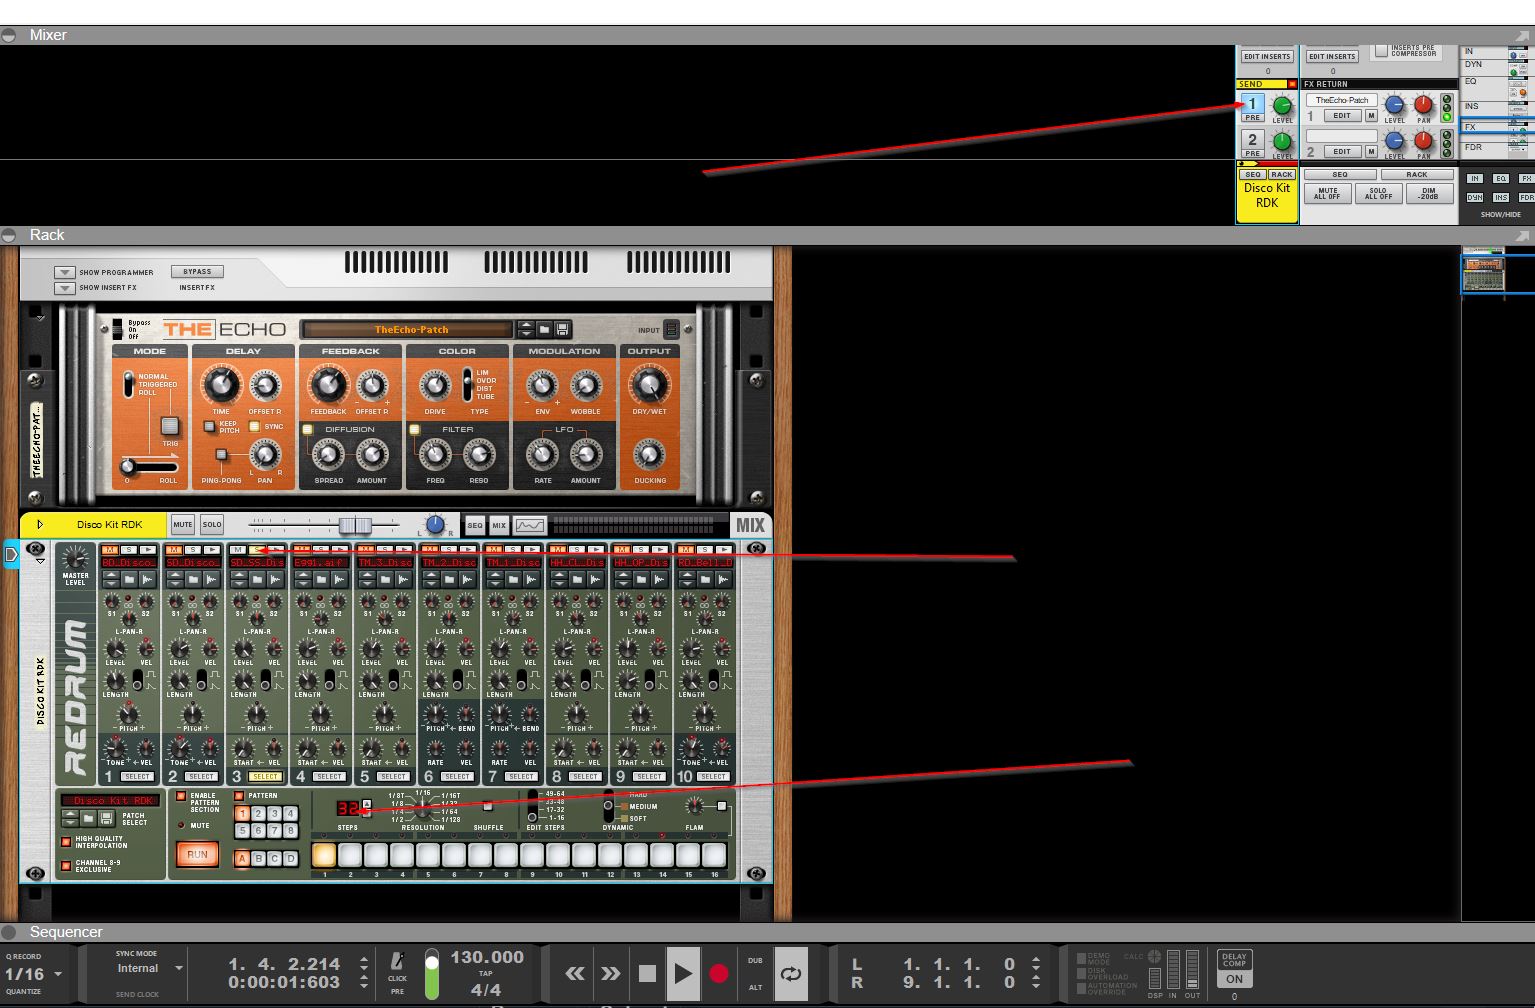This screenshot has width=1535, height=1008.
Task: Increase Redrum steps with up arrow
Action: tap(367, 804)
